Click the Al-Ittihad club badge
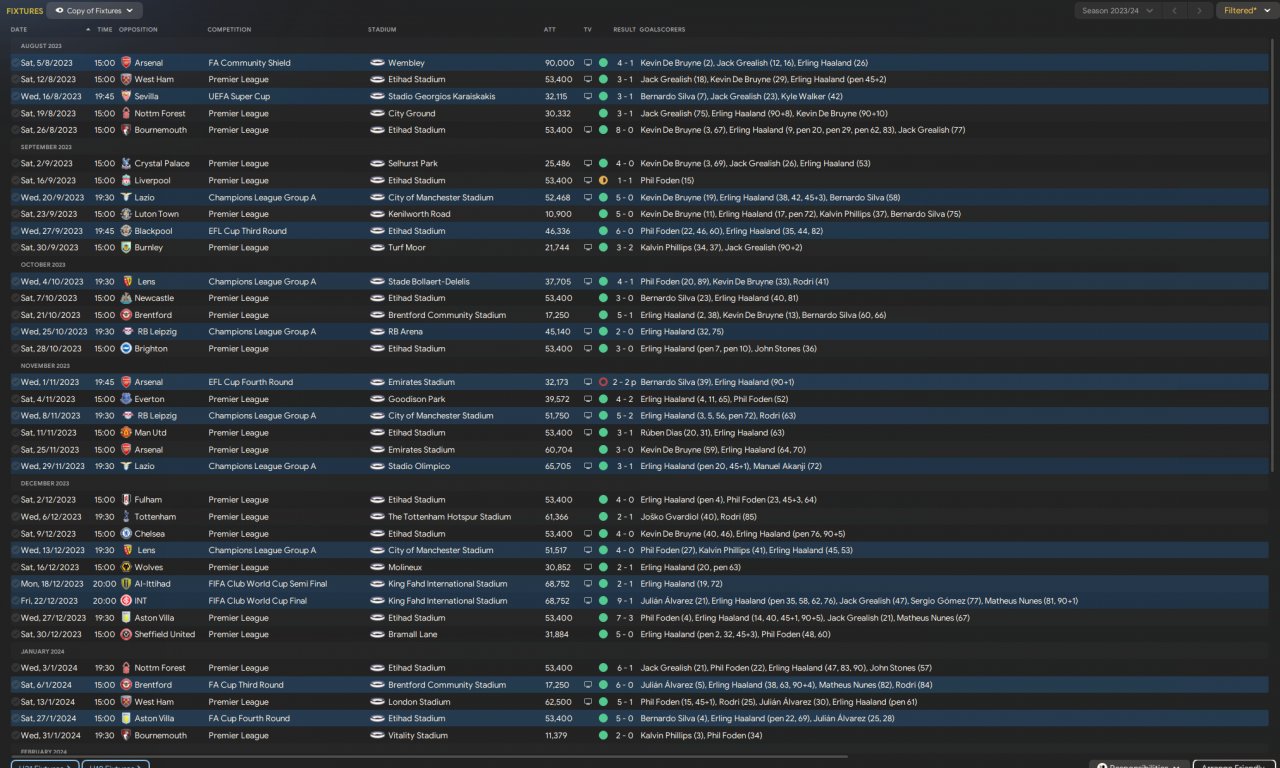Image resolution: width=1280 pixels, height=768 pixels. [x=126, y=584]
